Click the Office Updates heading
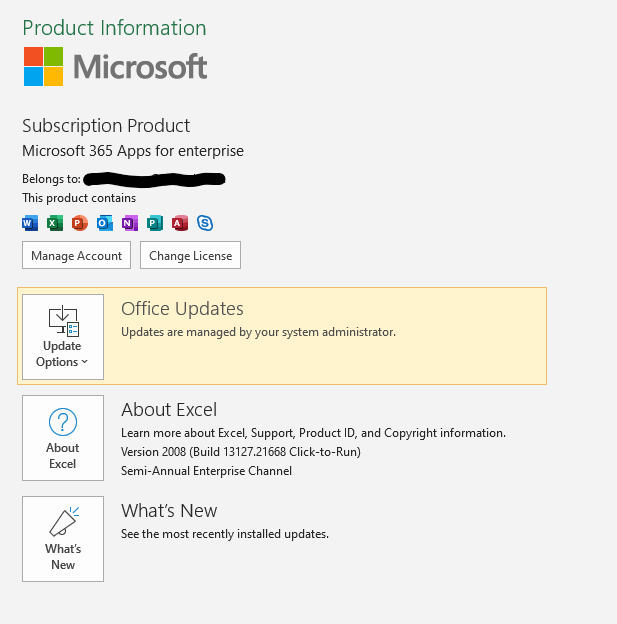617x624 pixels. click(182, 309)
